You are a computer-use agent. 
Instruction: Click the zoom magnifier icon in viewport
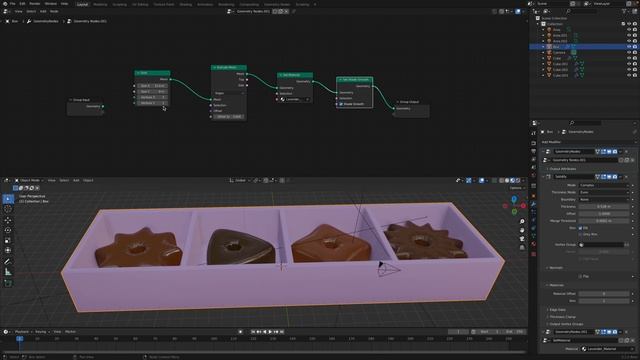click(x=522, y=221)
